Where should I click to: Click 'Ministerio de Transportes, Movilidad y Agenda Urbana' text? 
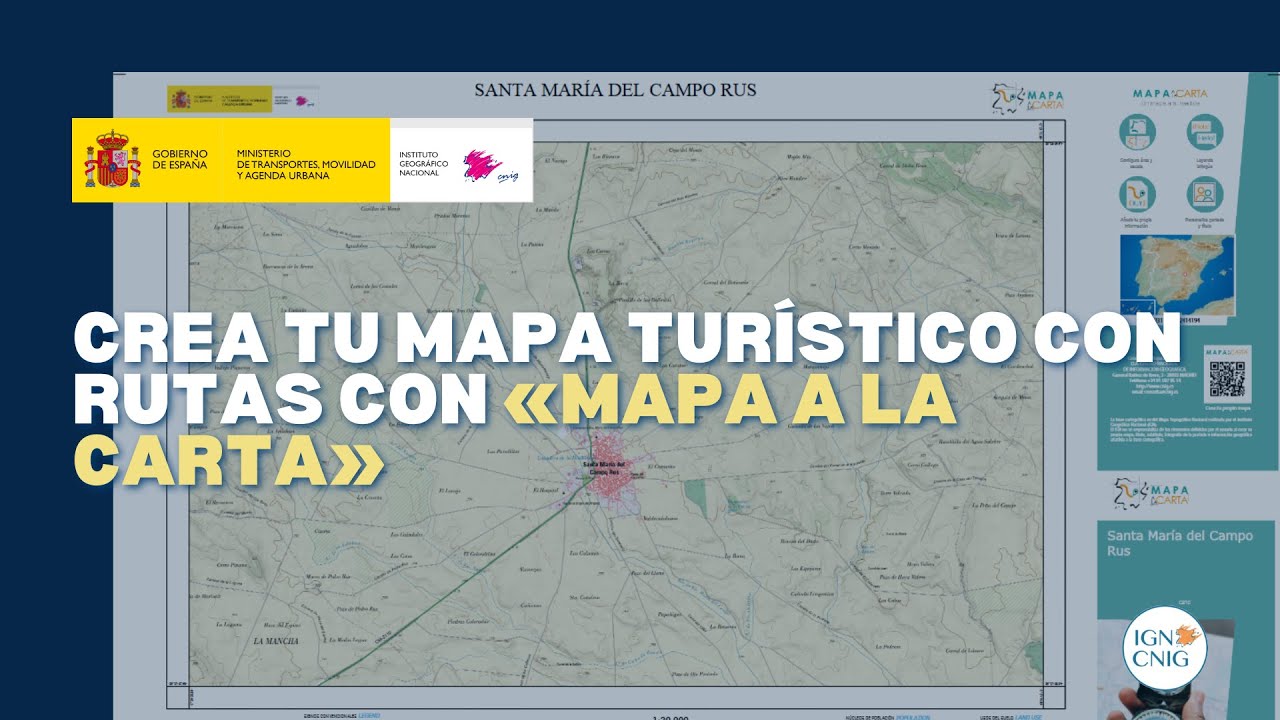click(306, 164)
